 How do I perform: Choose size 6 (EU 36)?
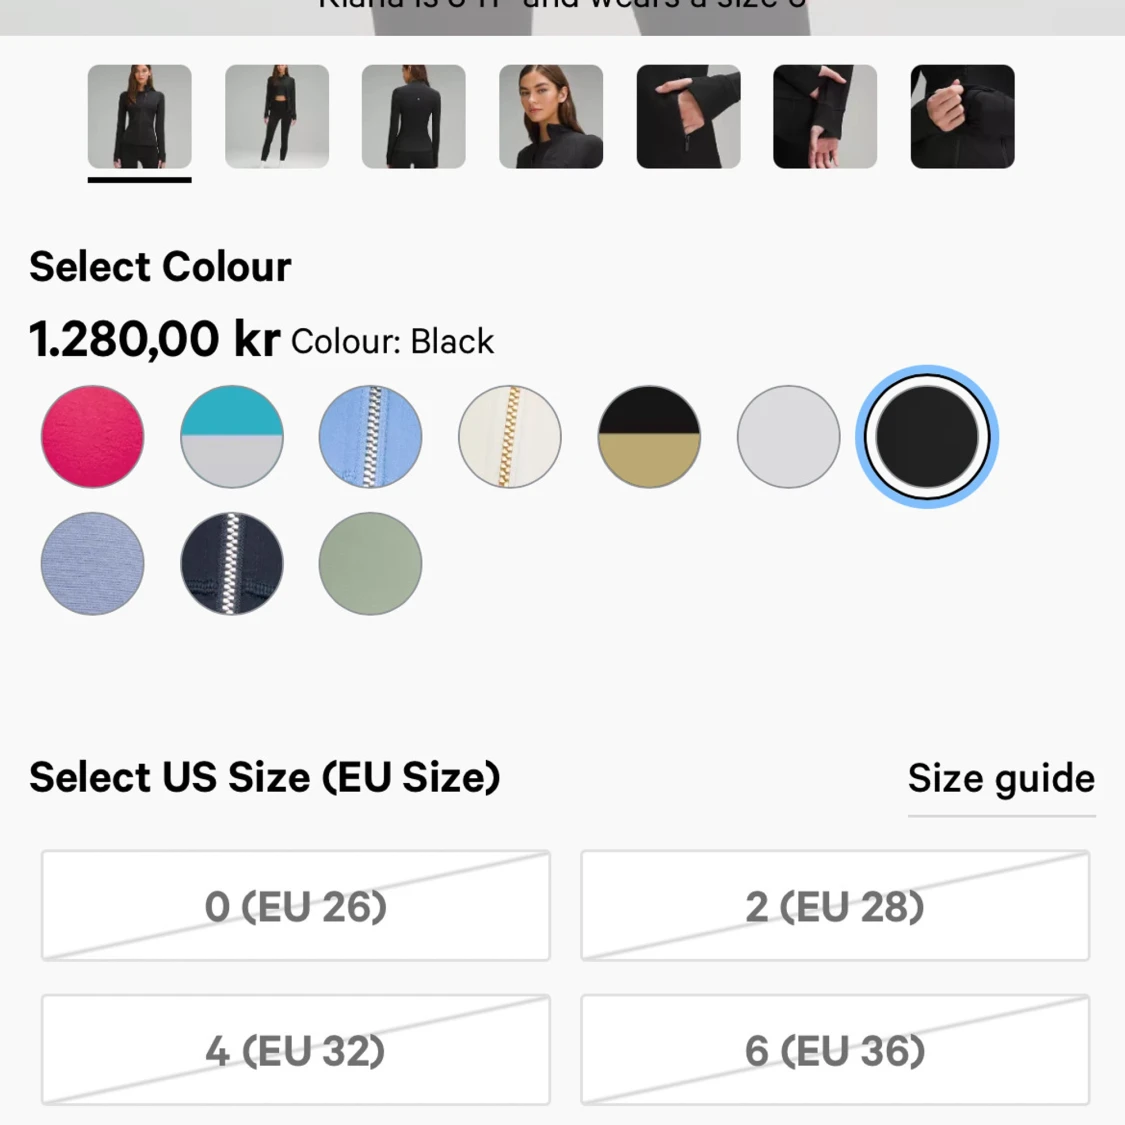point(835,1050)
